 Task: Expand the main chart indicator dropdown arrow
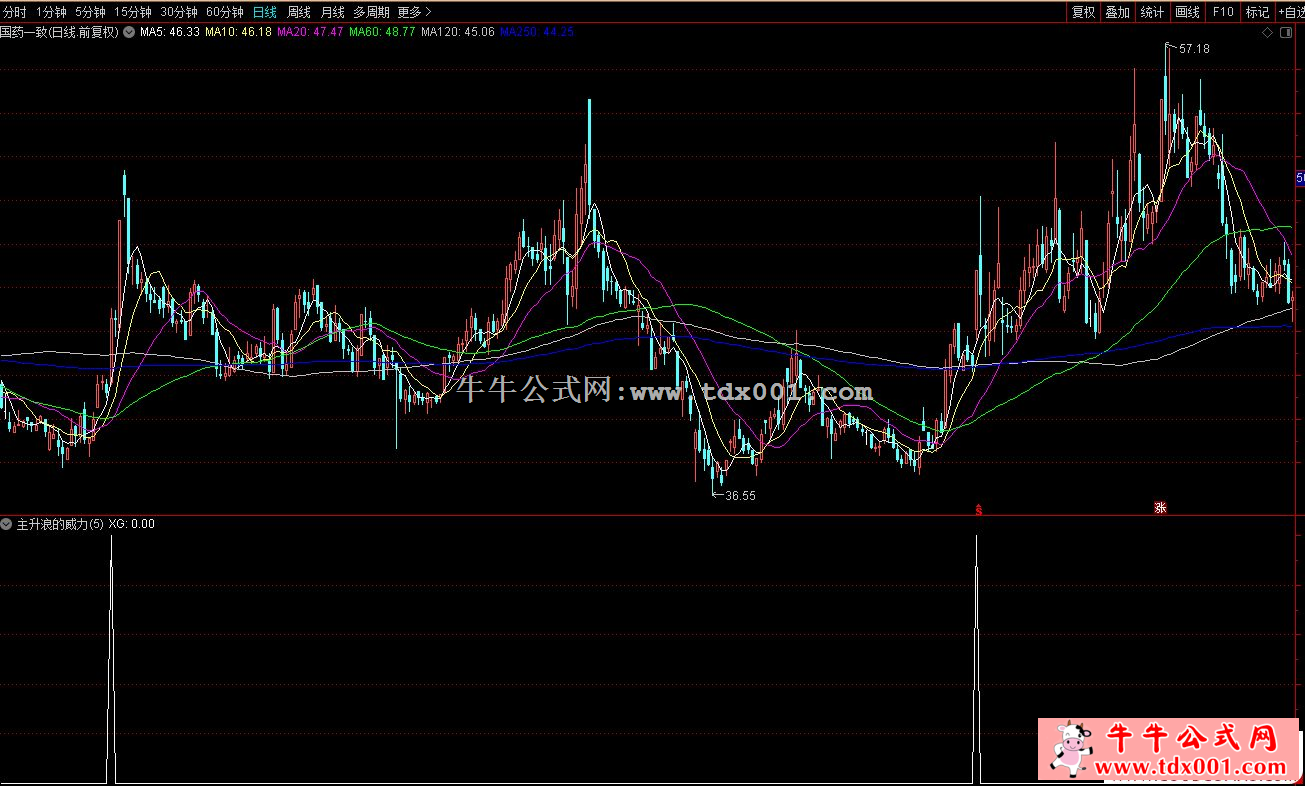coord(128,32)
